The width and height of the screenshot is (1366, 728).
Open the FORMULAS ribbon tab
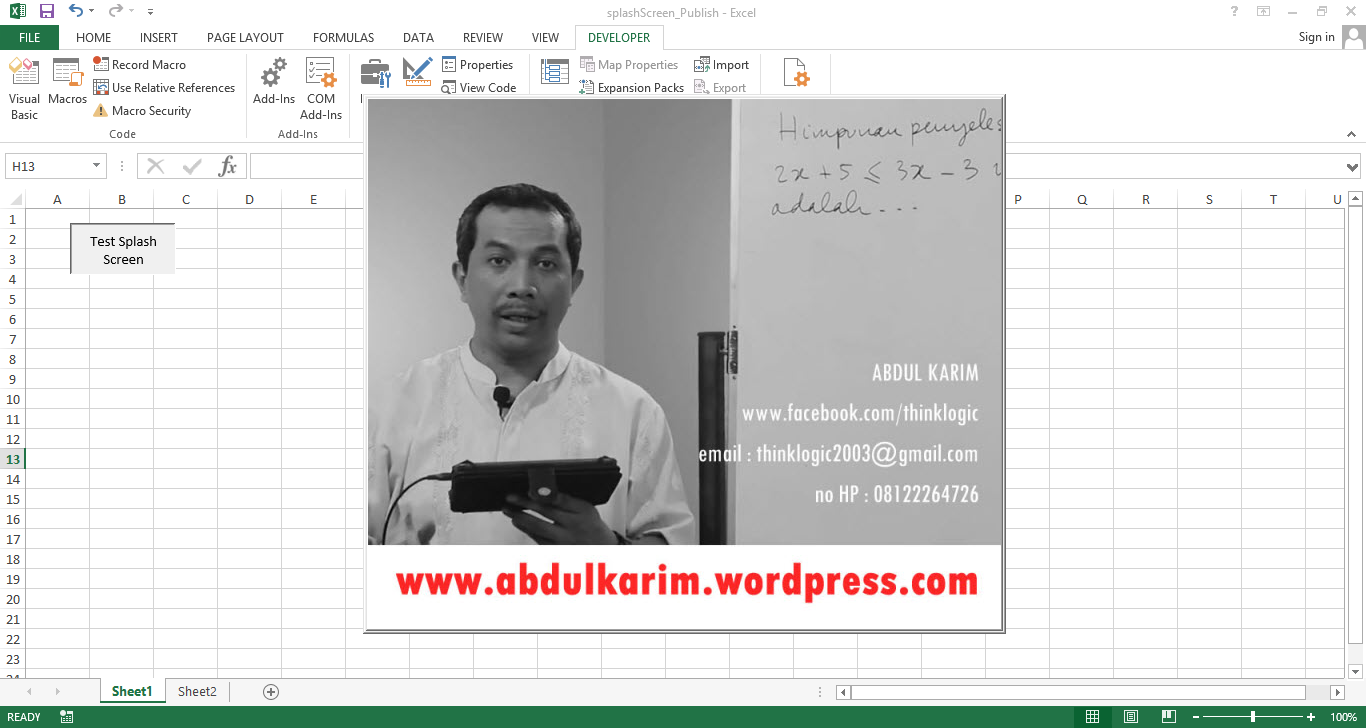click(343, 38)
